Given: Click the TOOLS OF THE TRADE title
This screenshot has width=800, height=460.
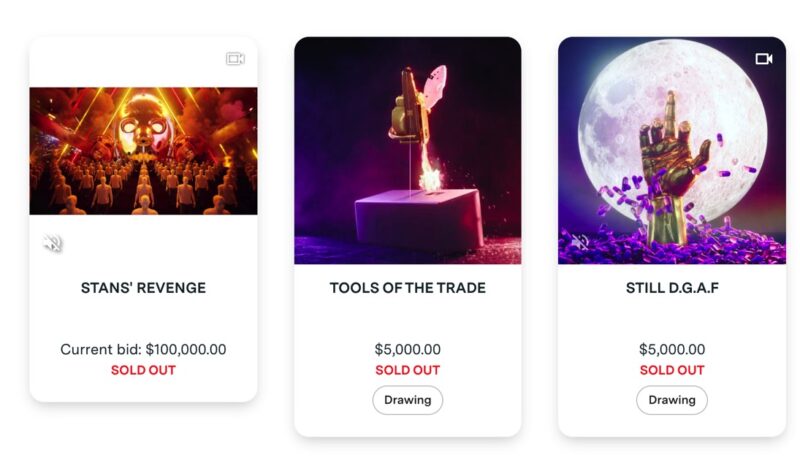Looking at the screenshot, I should click(407, 288).
